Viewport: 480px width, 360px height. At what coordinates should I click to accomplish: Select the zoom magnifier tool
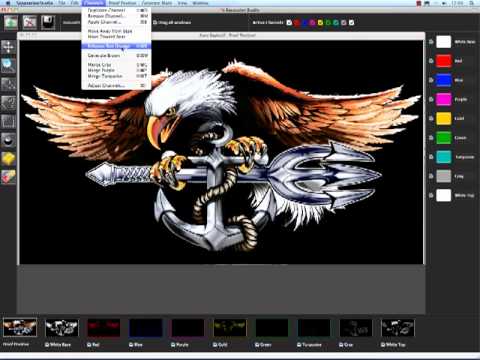tap(8, 65)
